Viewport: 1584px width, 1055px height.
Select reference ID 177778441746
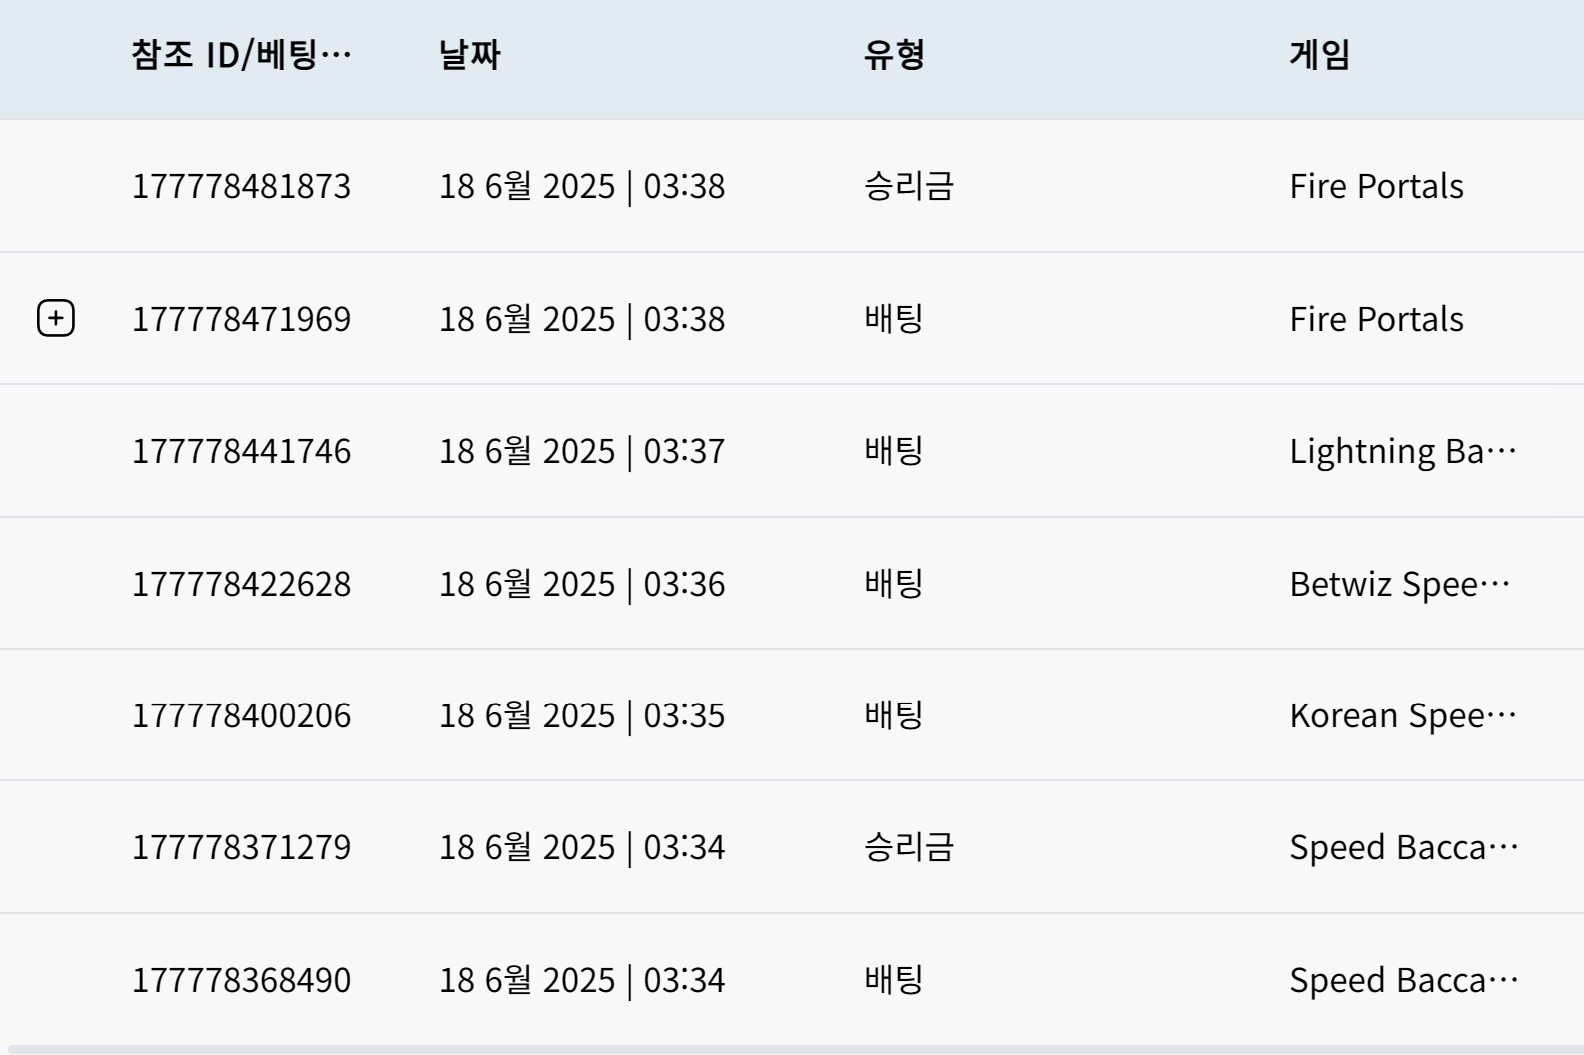(x=241, y=451)
